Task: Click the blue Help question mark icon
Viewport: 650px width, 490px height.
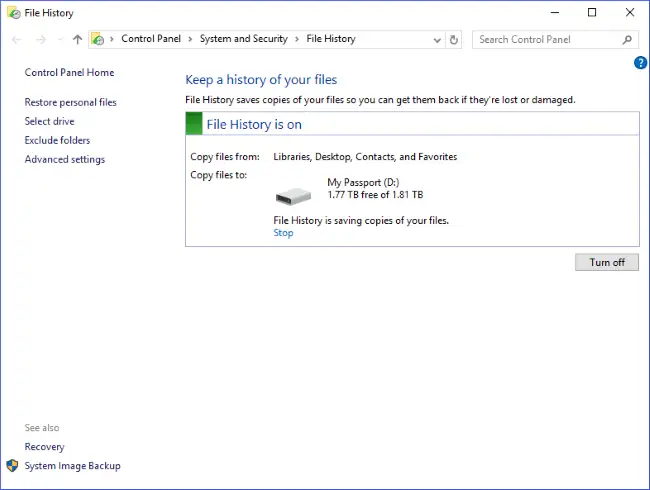Action: pos(640,63)
